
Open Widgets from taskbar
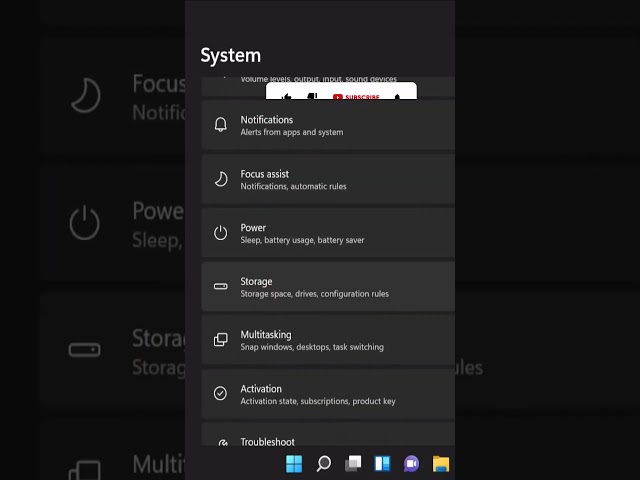pyautogui.click(x=382, y=464)
